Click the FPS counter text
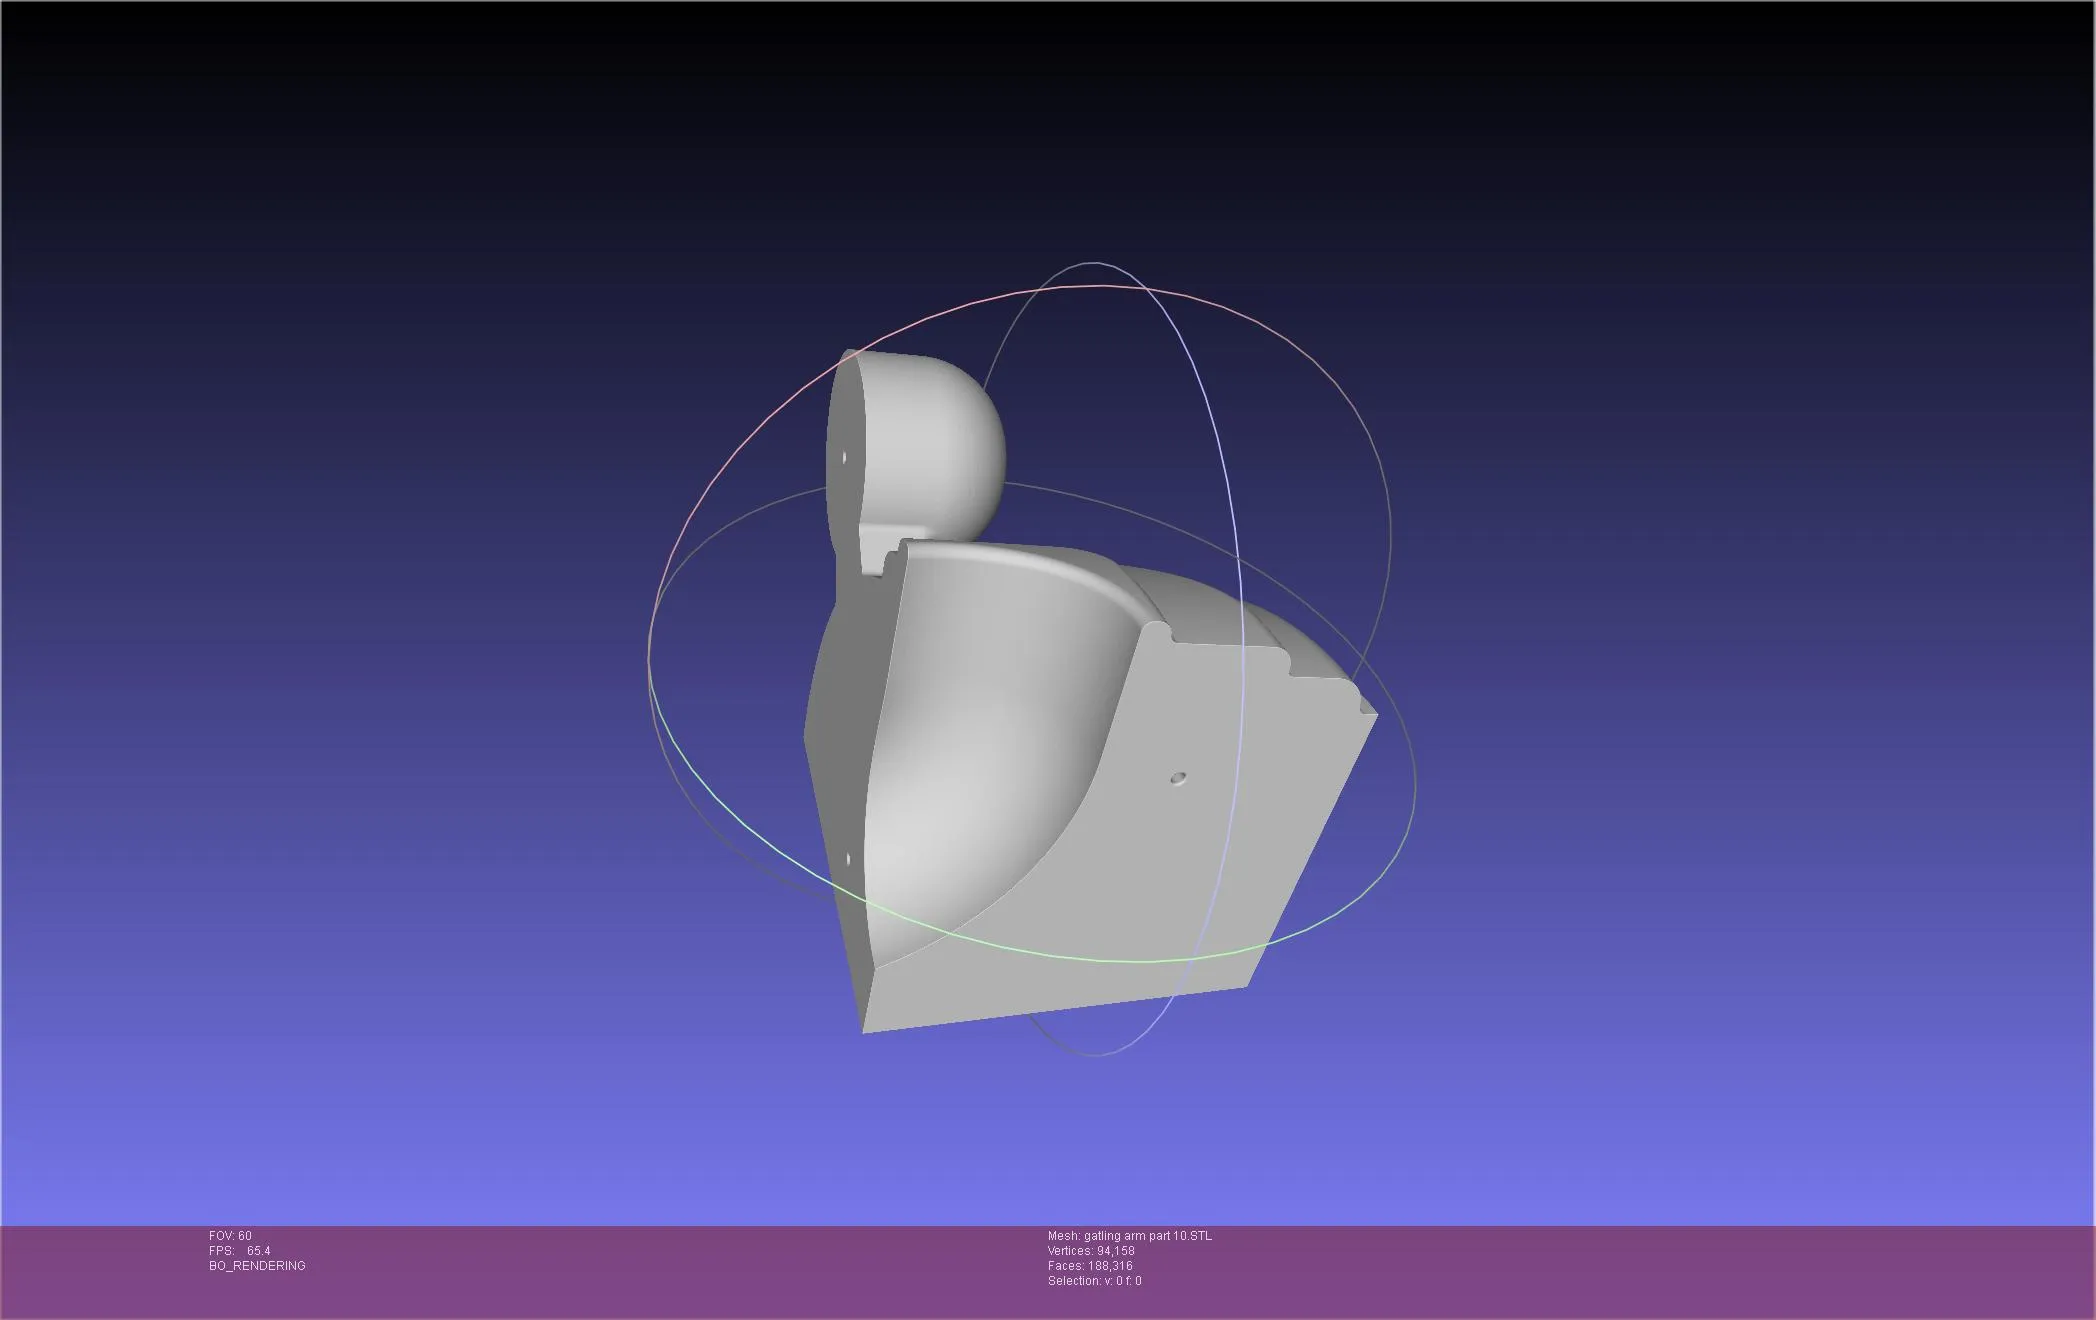 coord(240,1251)
